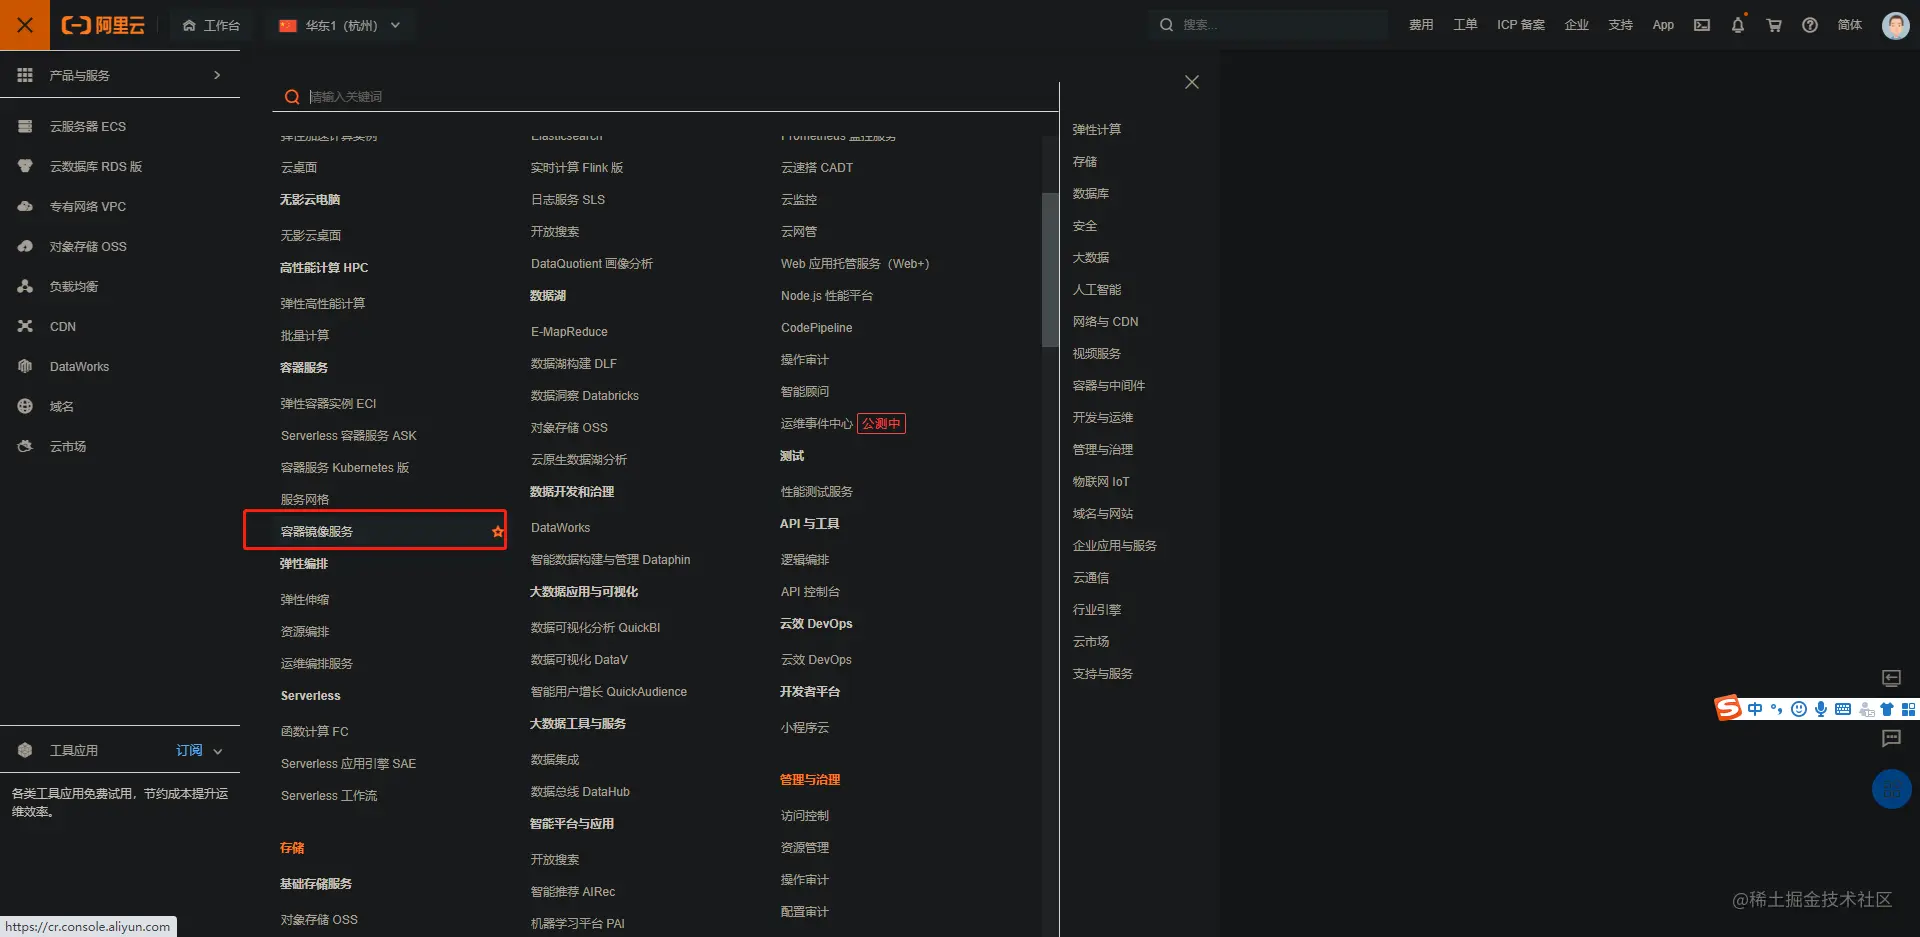
Task: Click the 云市场 sidebar icon
Action: [x=25, y=446]
